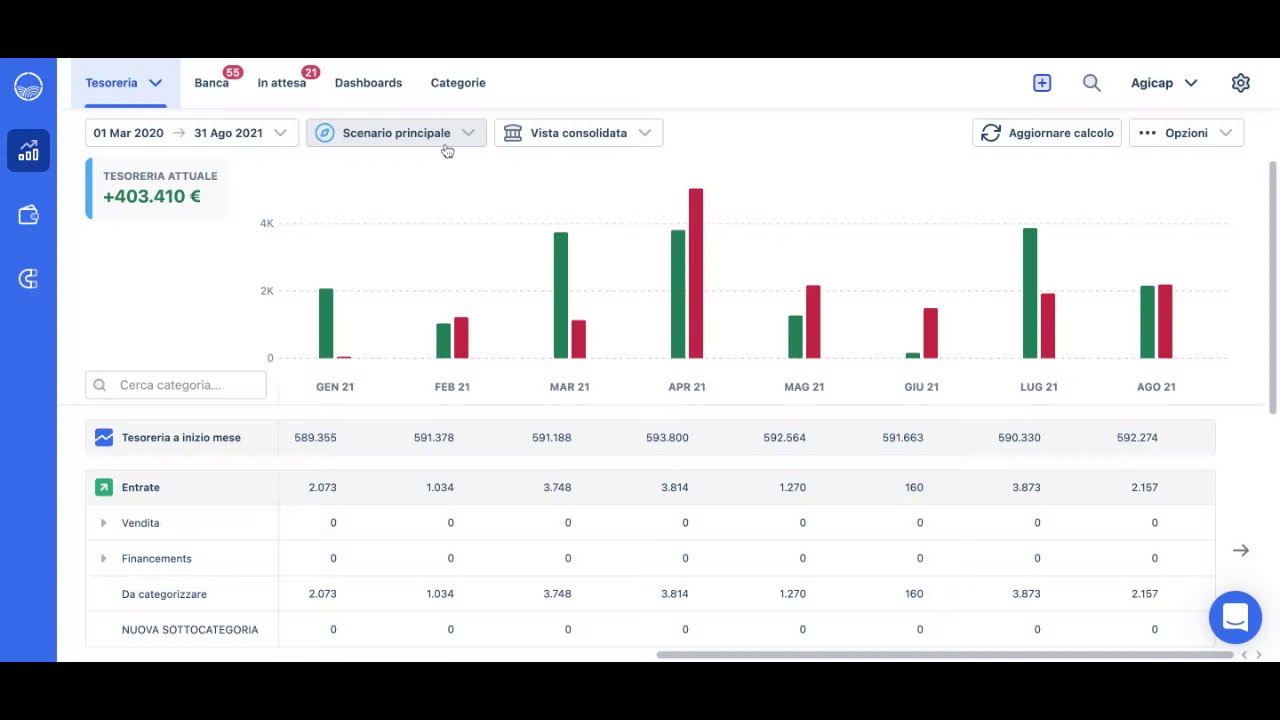The height and width of the screenshot is (720, 1280).
Task: Click the search icon in Cerca categoria
Action: pos(100,385)
